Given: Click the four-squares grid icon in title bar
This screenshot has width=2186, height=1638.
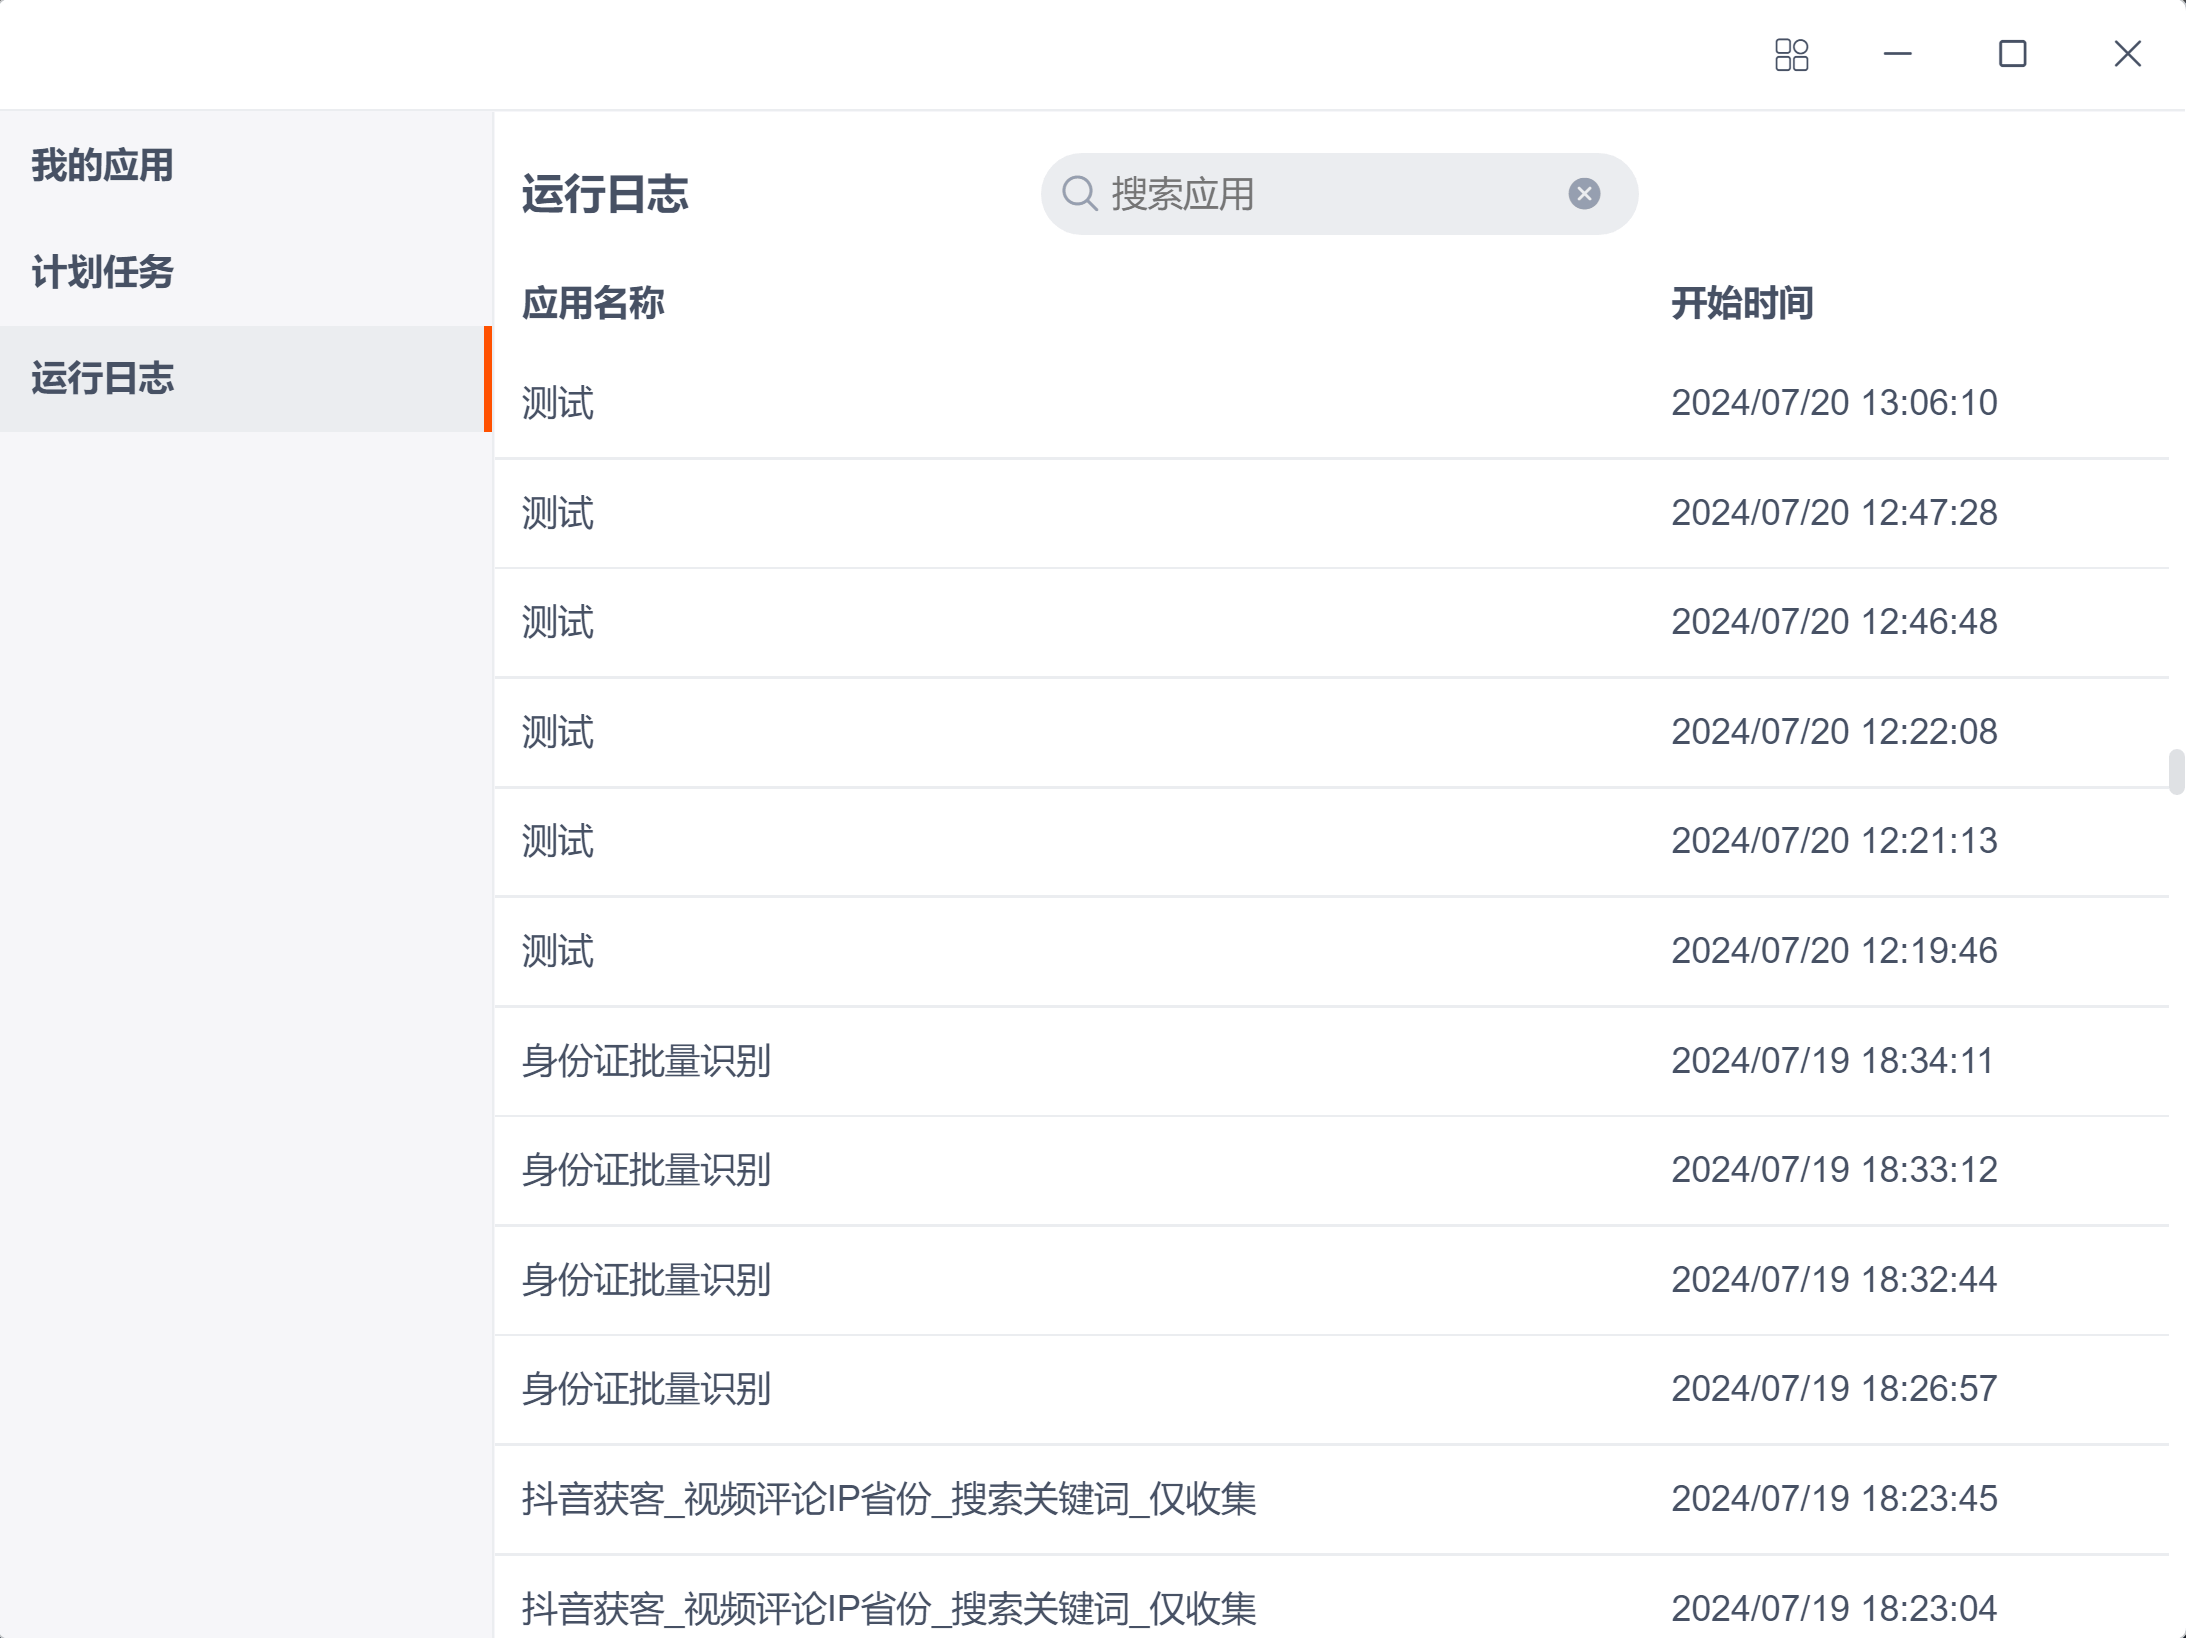Looking at the screenshot, I should [x=1791, y=55].
